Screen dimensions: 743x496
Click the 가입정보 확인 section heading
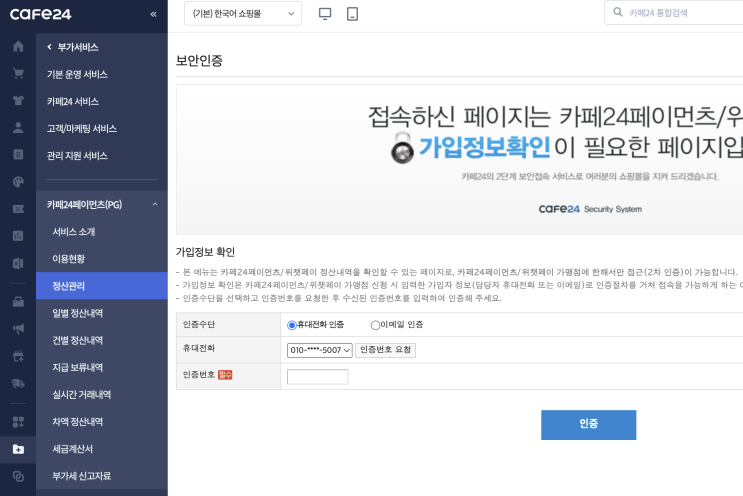click(205, 252)
